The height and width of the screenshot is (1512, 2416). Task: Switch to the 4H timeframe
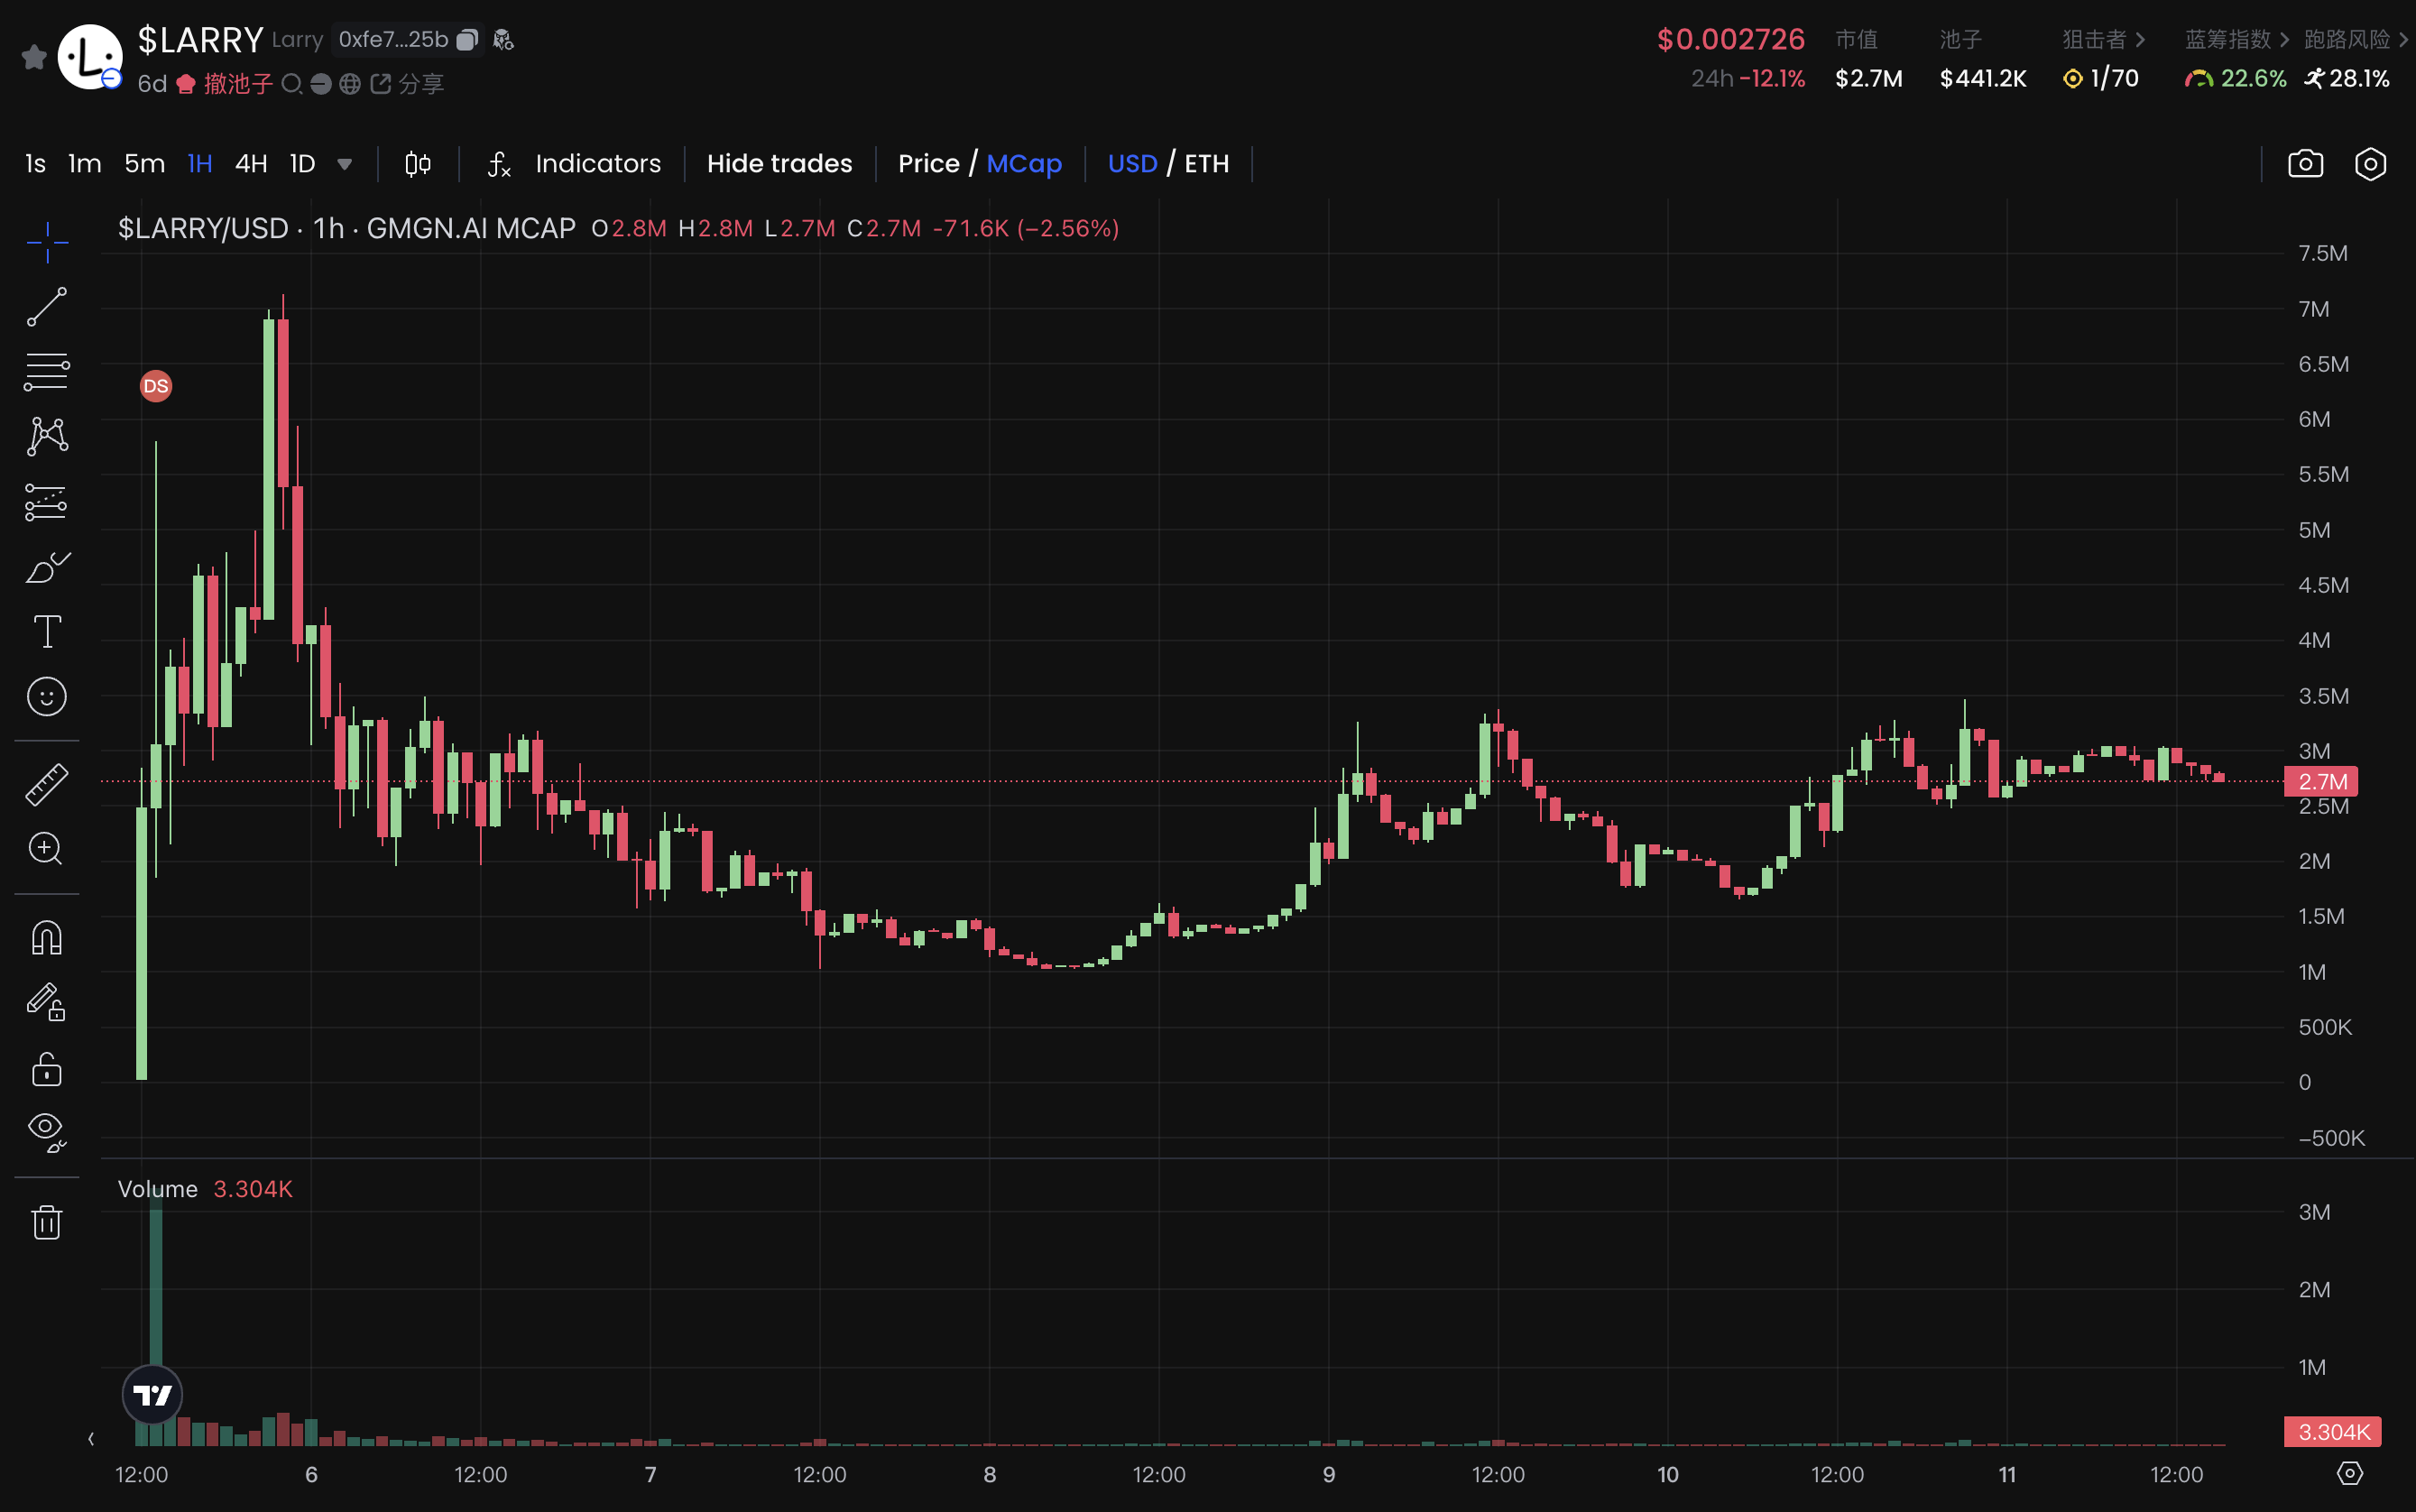point(251,164)
